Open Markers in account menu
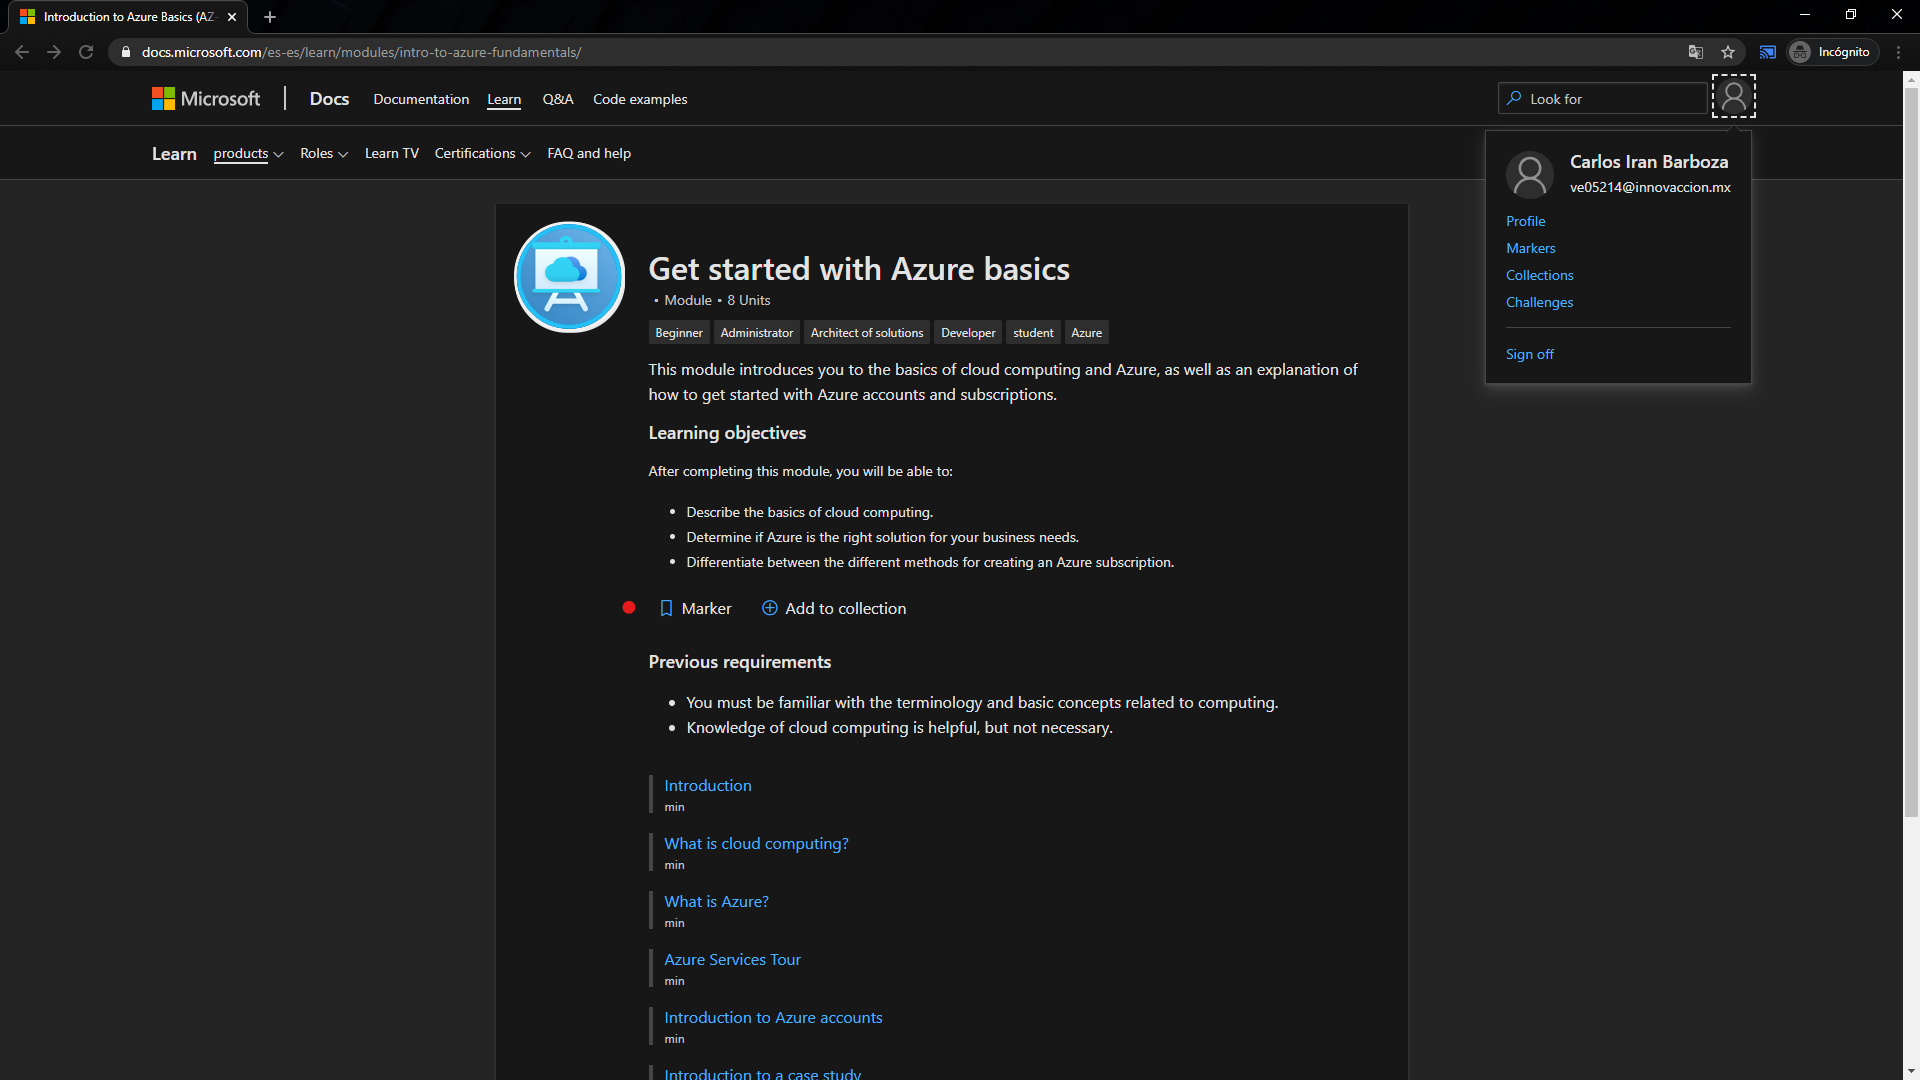 coord(1530,248)
